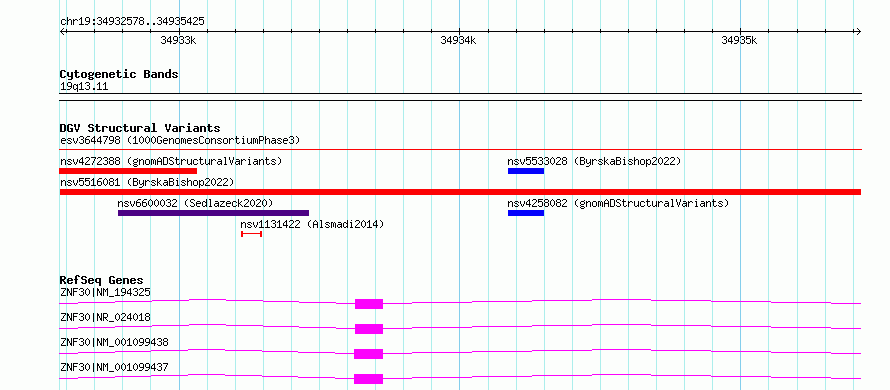
Task: Open the Cytogenetic Bands track title
Action: point(119,74)
